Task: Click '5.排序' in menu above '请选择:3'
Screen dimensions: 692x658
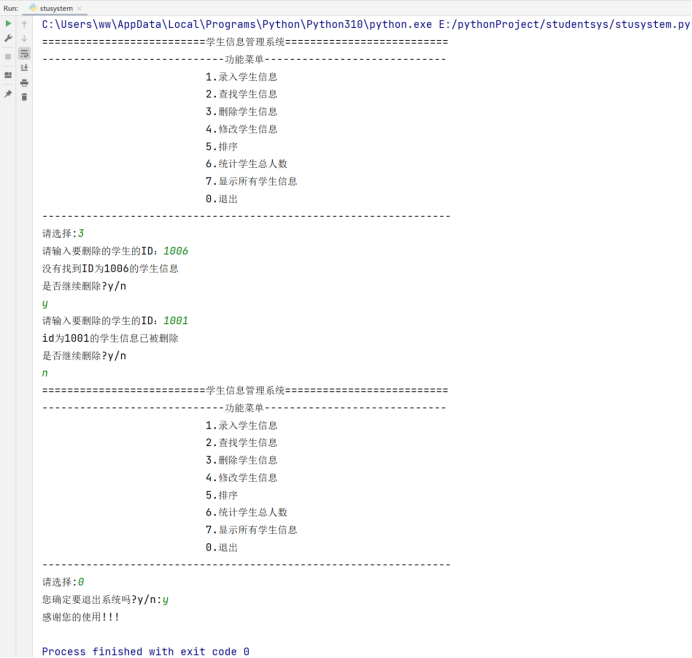Action: tap(222, 147)
